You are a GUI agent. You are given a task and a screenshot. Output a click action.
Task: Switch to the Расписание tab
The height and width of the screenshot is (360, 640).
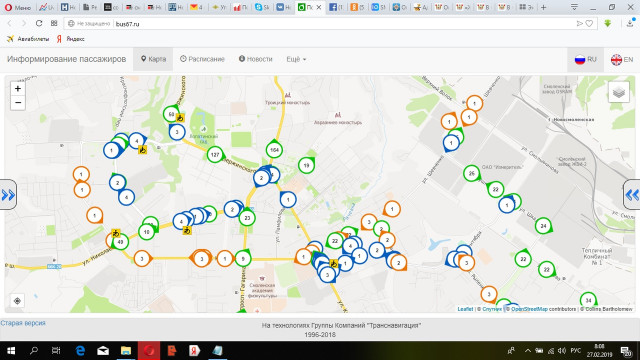tap(202, 59)
